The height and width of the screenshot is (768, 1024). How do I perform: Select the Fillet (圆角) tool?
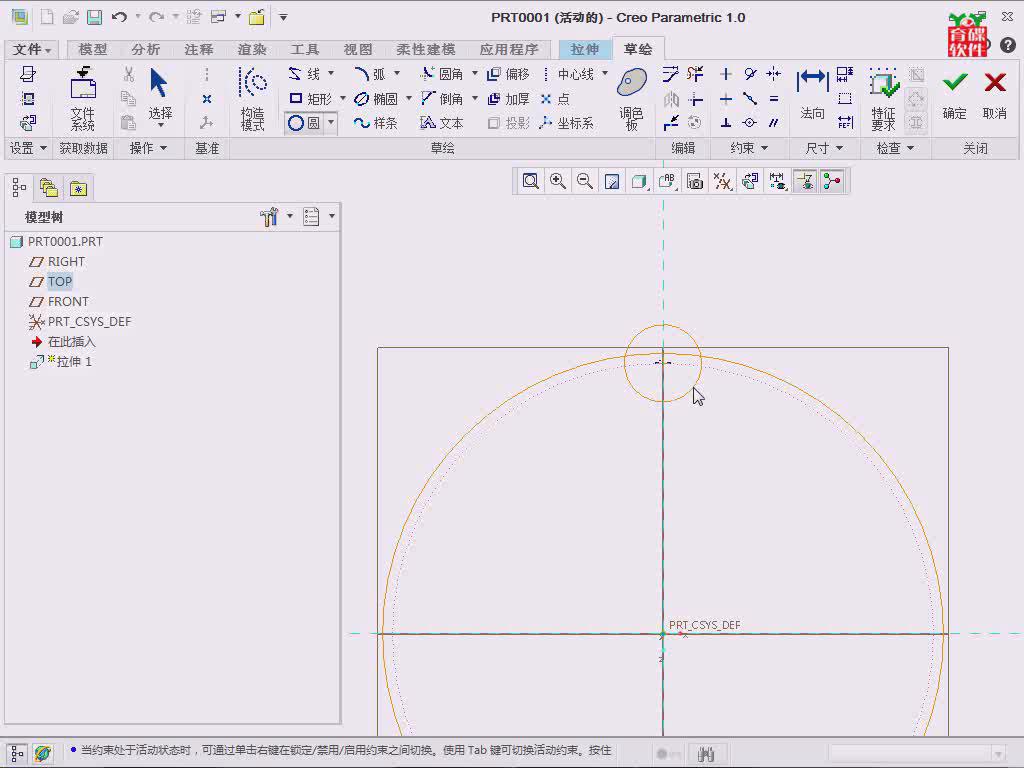(x=442, y=74)
